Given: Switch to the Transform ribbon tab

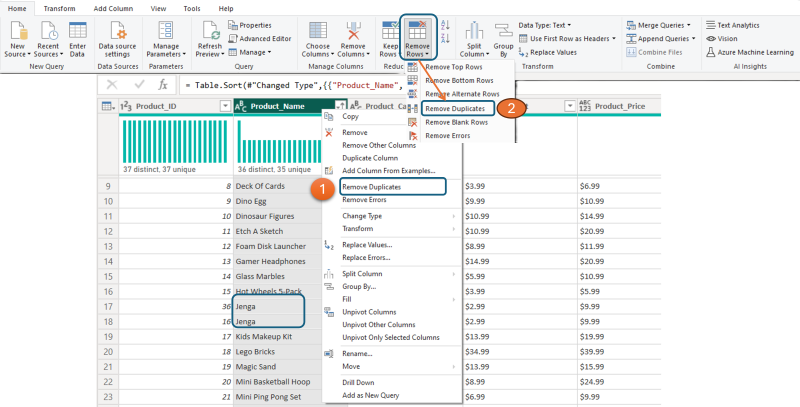Looking at the screenshot, I should pos(59,9).
